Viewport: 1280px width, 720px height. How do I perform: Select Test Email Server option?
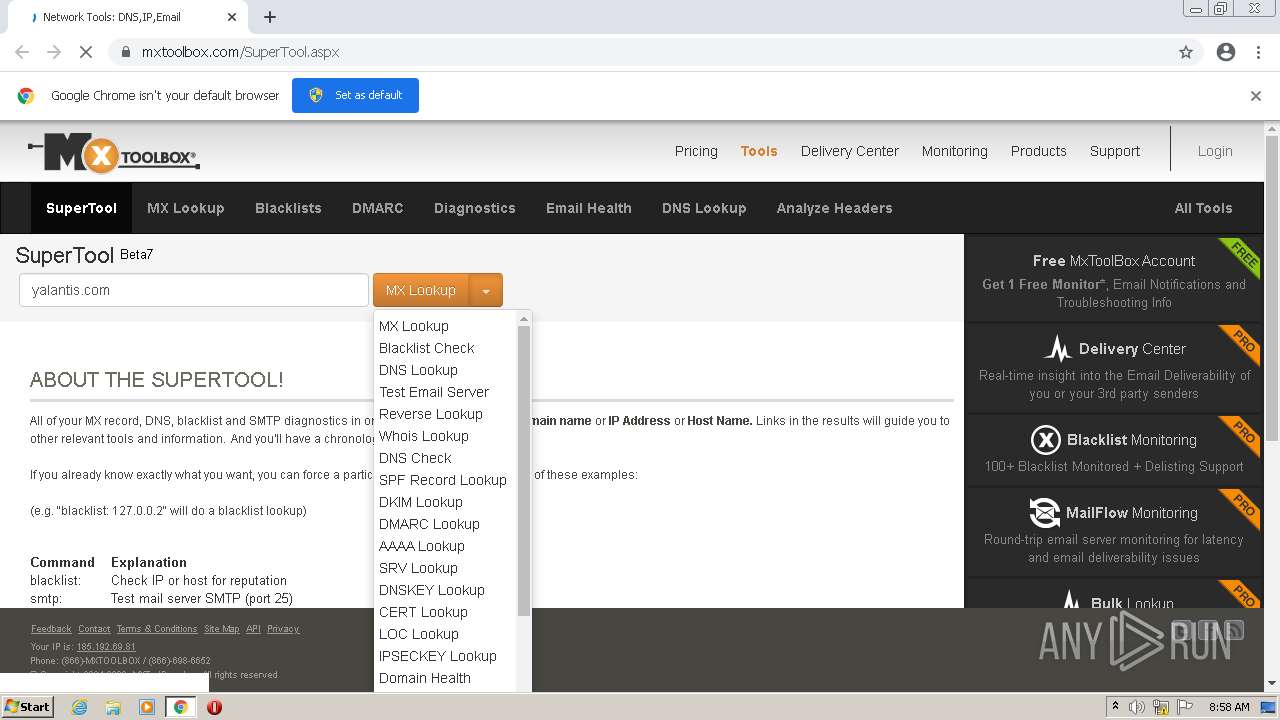point(434,392)
